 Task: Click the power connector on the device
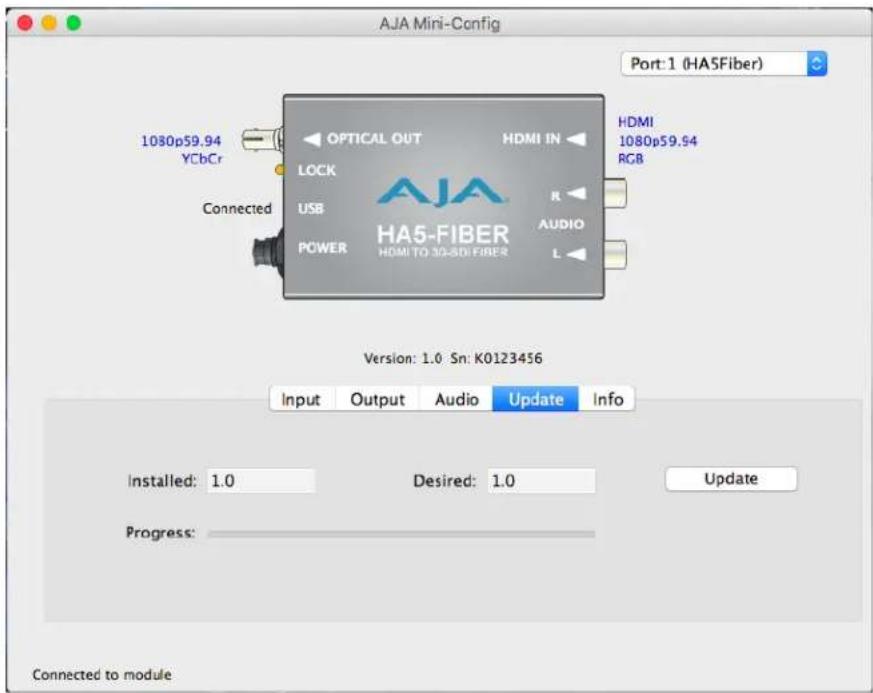(268, 255)
